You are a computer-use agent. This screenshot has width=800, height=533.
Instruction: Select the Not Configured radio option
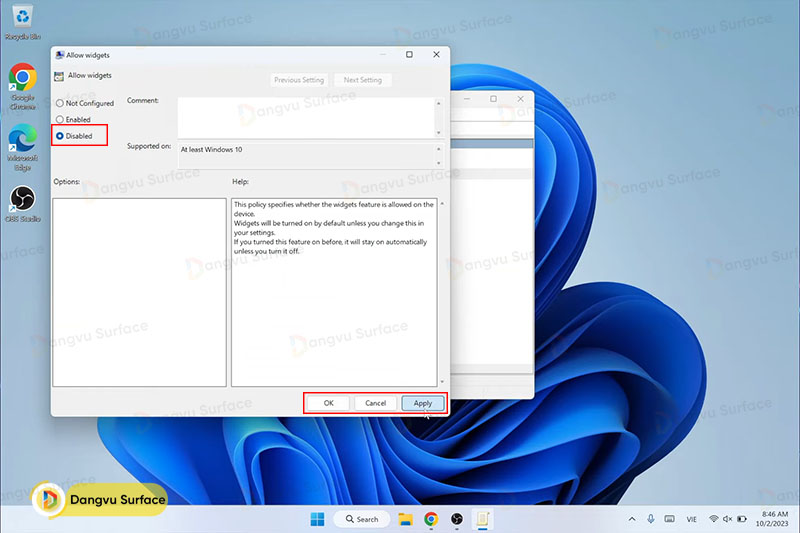85,103
